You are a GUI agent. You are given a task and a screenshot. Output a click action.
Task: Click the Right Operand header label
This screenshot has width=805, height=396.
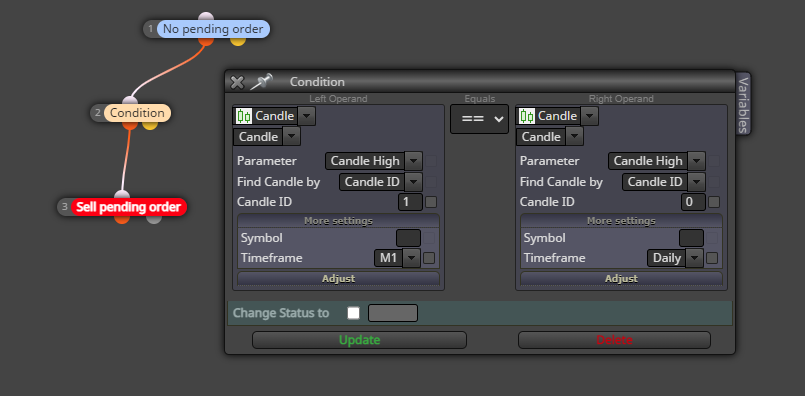(x=621, y=99)
